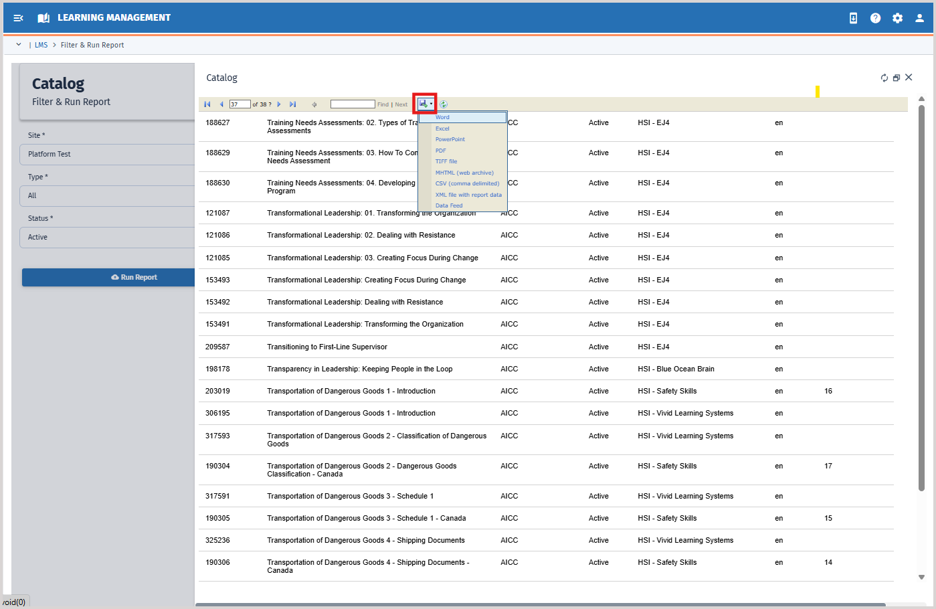Image resolution: width=936 pixels, height=609 pixels.
Task: Open the export save dropdown icon
Action: click(x=425, y=104)
